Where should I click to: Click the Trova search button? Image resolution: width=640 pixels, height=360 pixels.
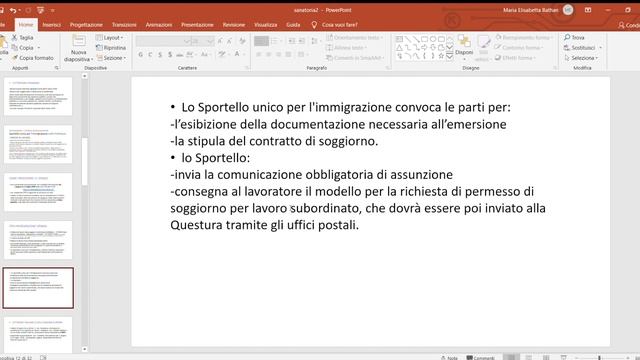(574, 38)
